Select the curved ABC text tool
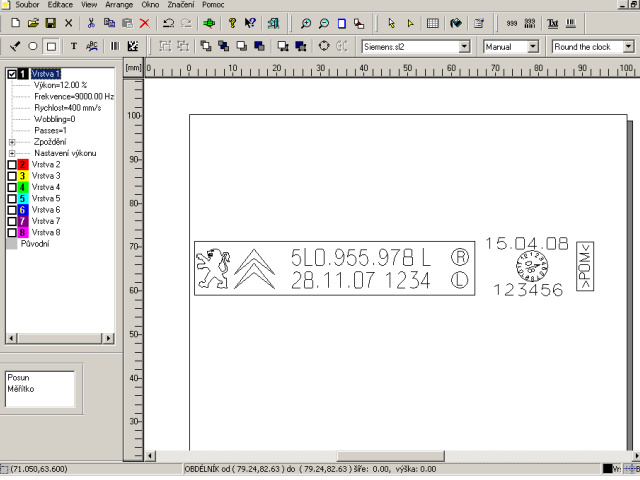 [92, 46]
